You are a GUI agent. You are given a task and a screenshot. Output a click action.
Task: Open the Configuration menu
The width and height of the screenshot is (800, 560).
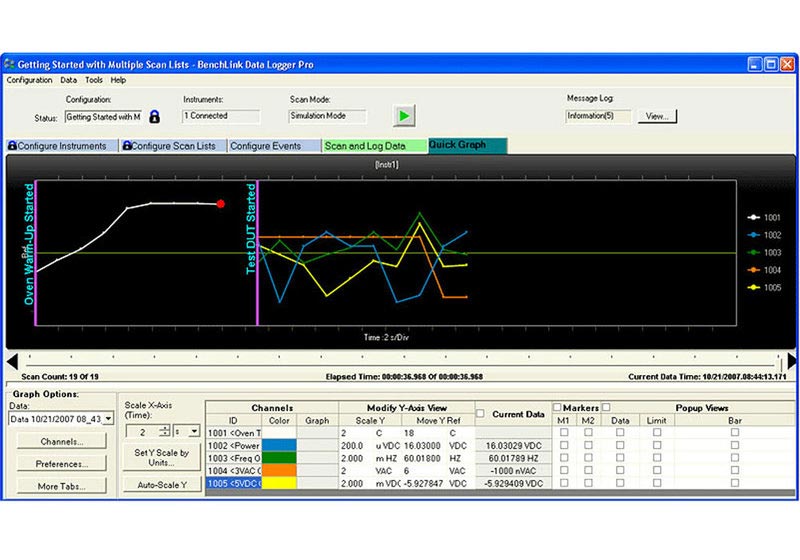point(30,80)
